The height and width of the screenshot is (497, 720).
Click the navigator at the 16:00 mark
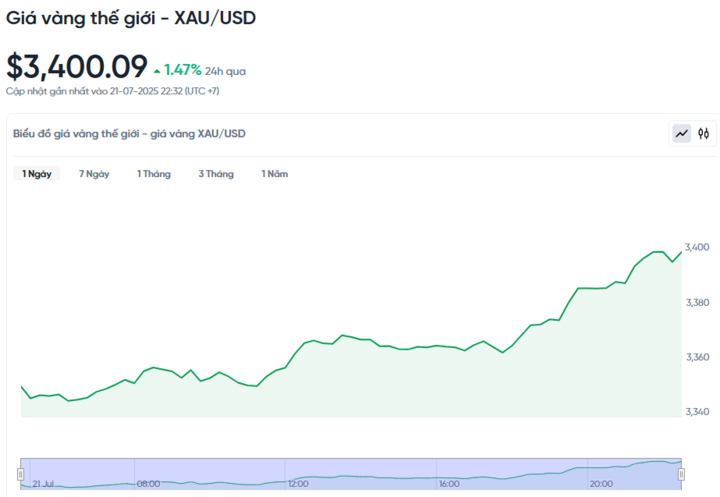point(448,483)
